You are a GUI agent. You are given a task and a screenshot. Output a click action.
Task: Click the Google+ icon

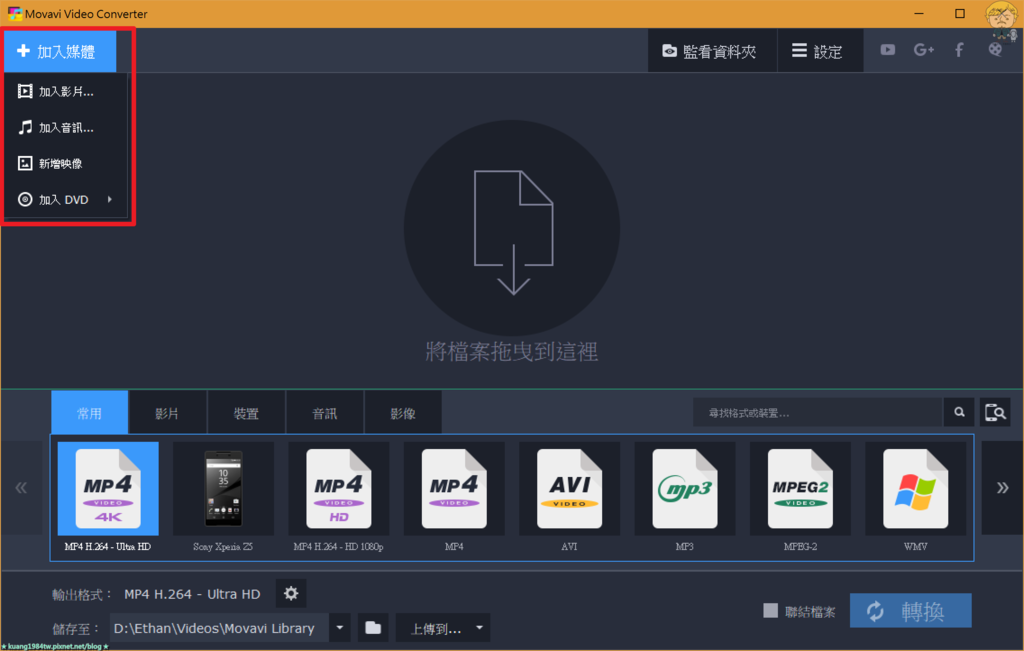point(923,50)
